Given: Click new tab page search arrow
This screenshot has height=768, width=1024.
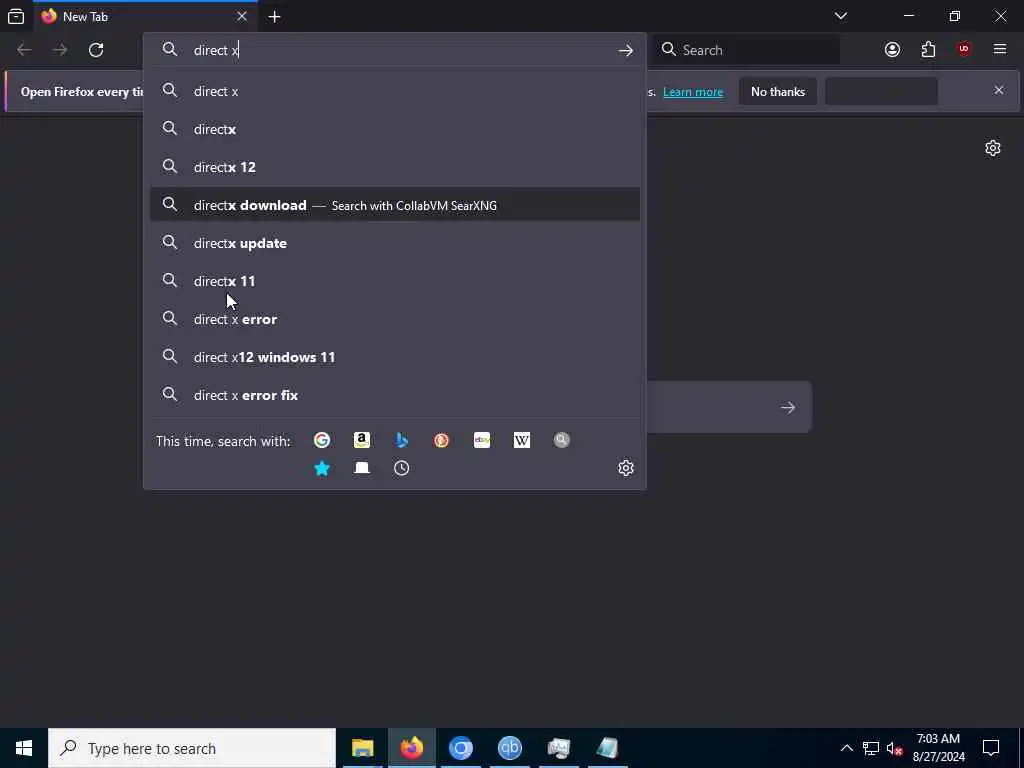Looking at the screenshot, I should (788, 408).
